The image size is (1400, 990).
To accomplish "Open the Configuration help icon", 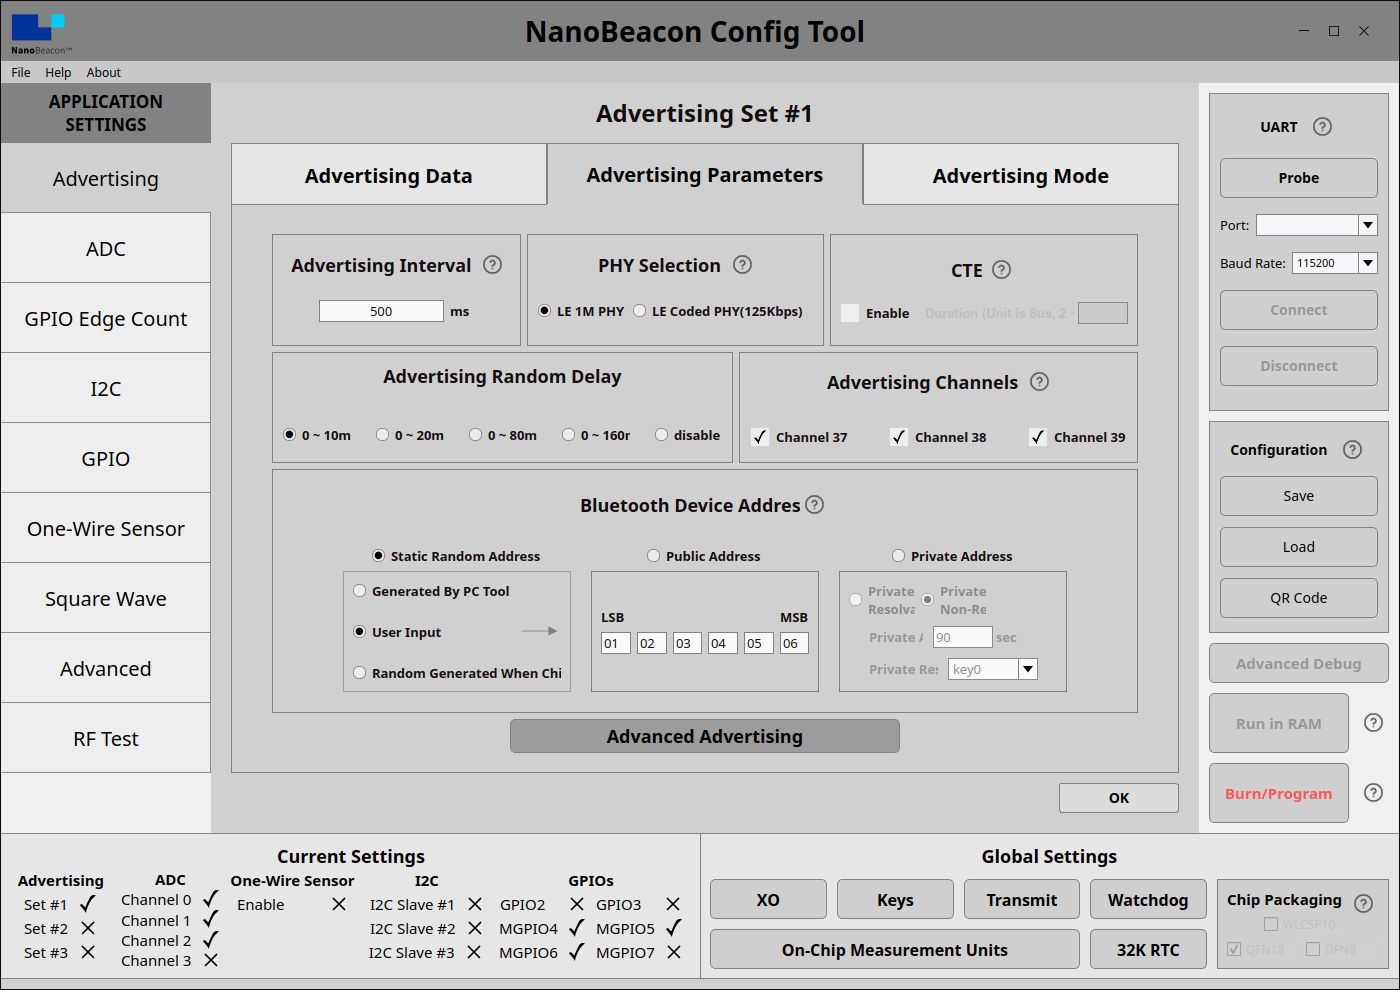I will tap(1352, 450).
